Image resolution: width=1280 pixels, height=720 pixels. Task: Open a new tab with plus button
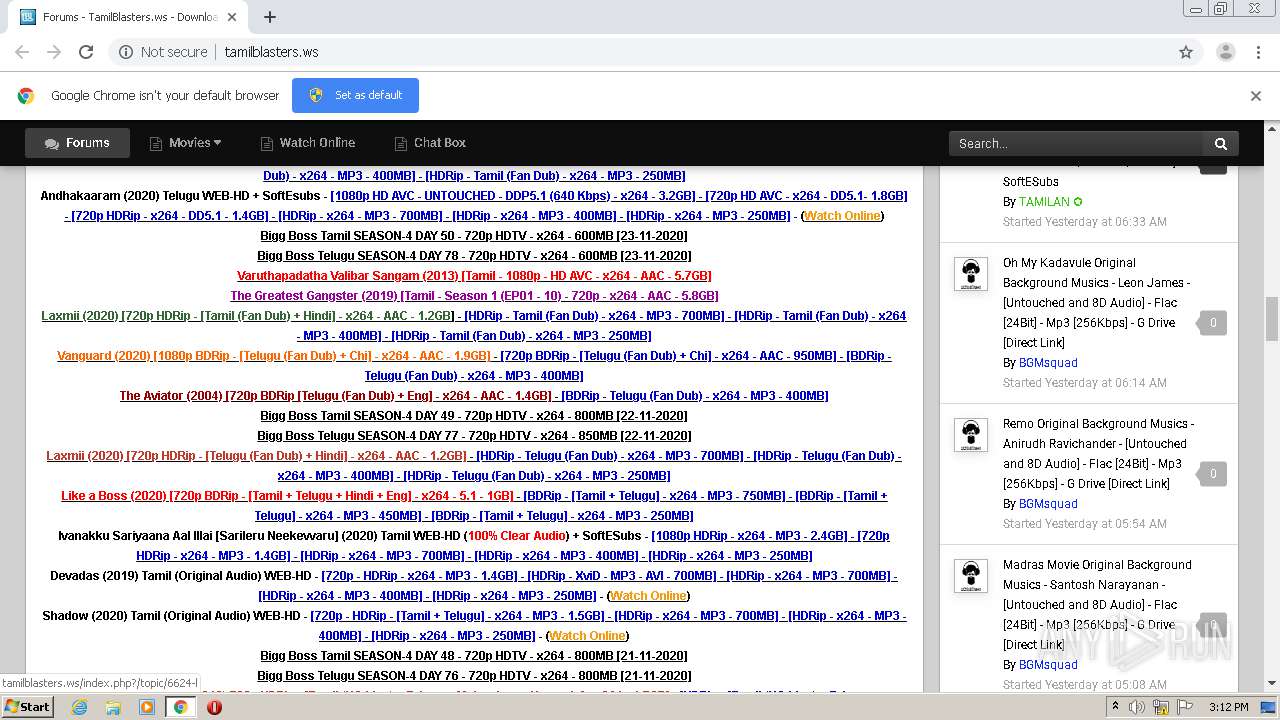coord(270,17)
